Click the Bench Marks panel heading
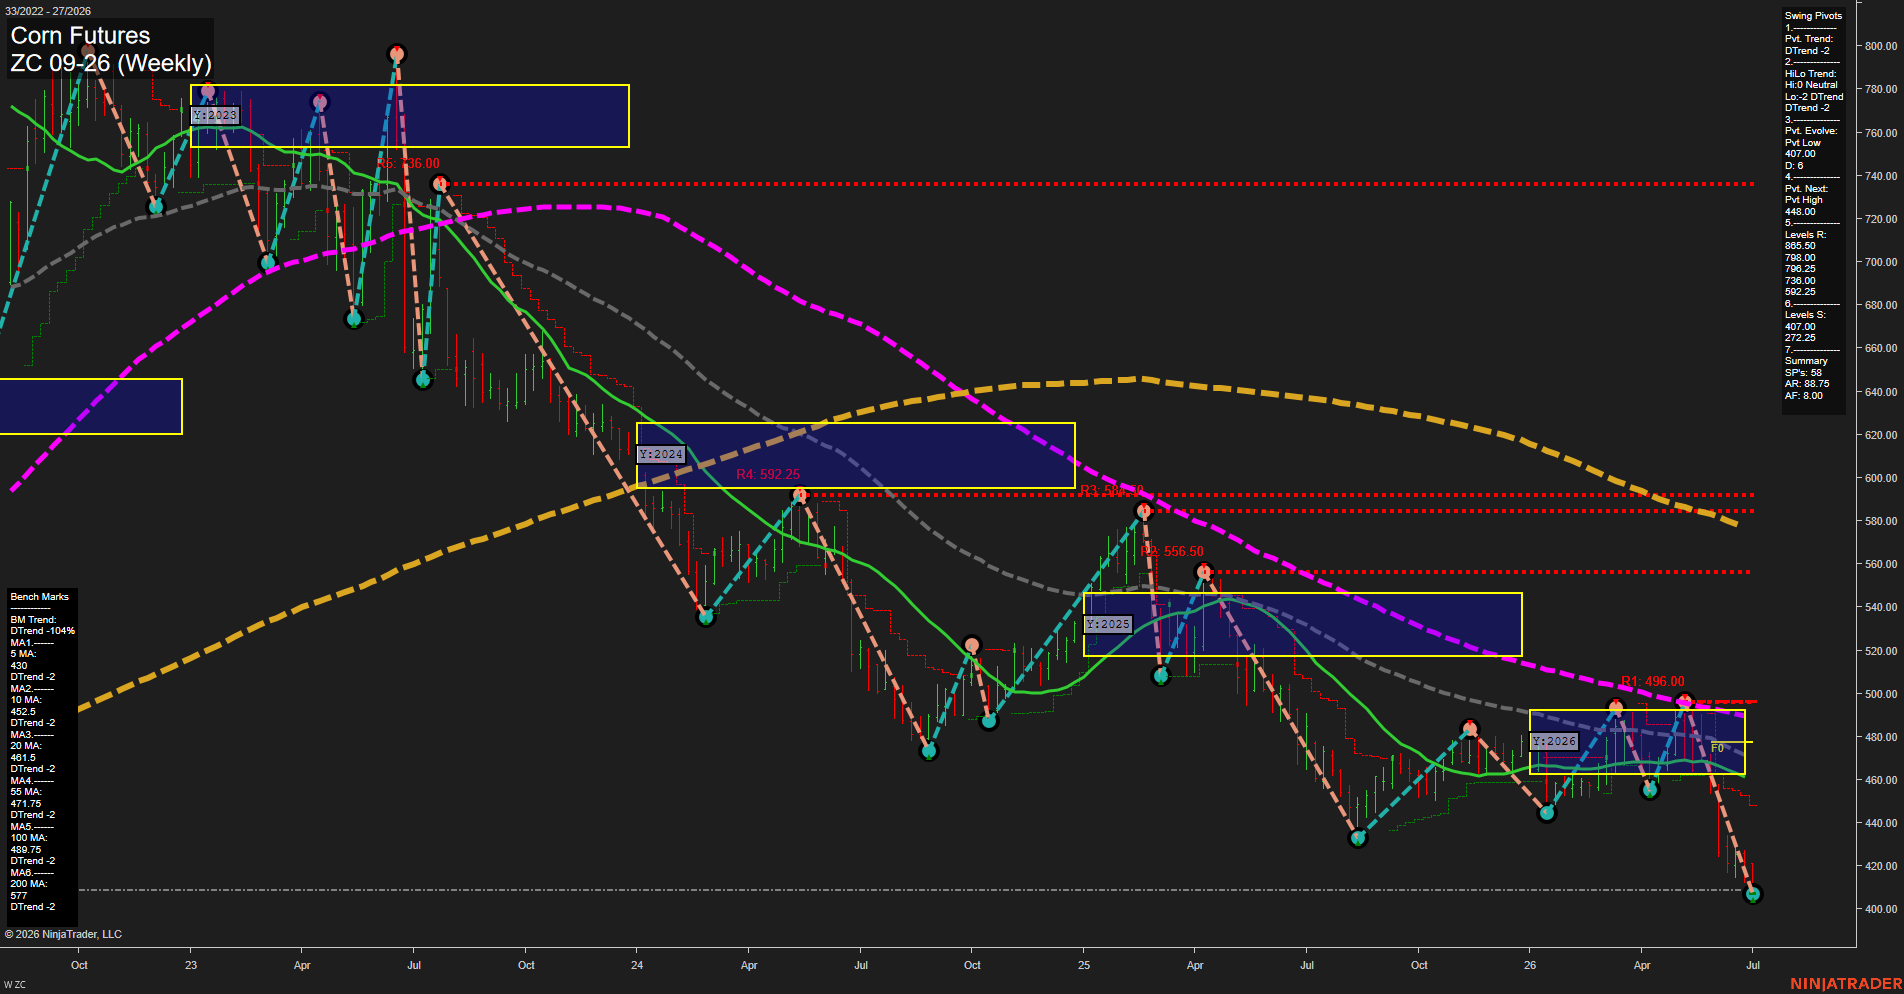The width and height of the screenshot is (1904, 994). (40, 597)
